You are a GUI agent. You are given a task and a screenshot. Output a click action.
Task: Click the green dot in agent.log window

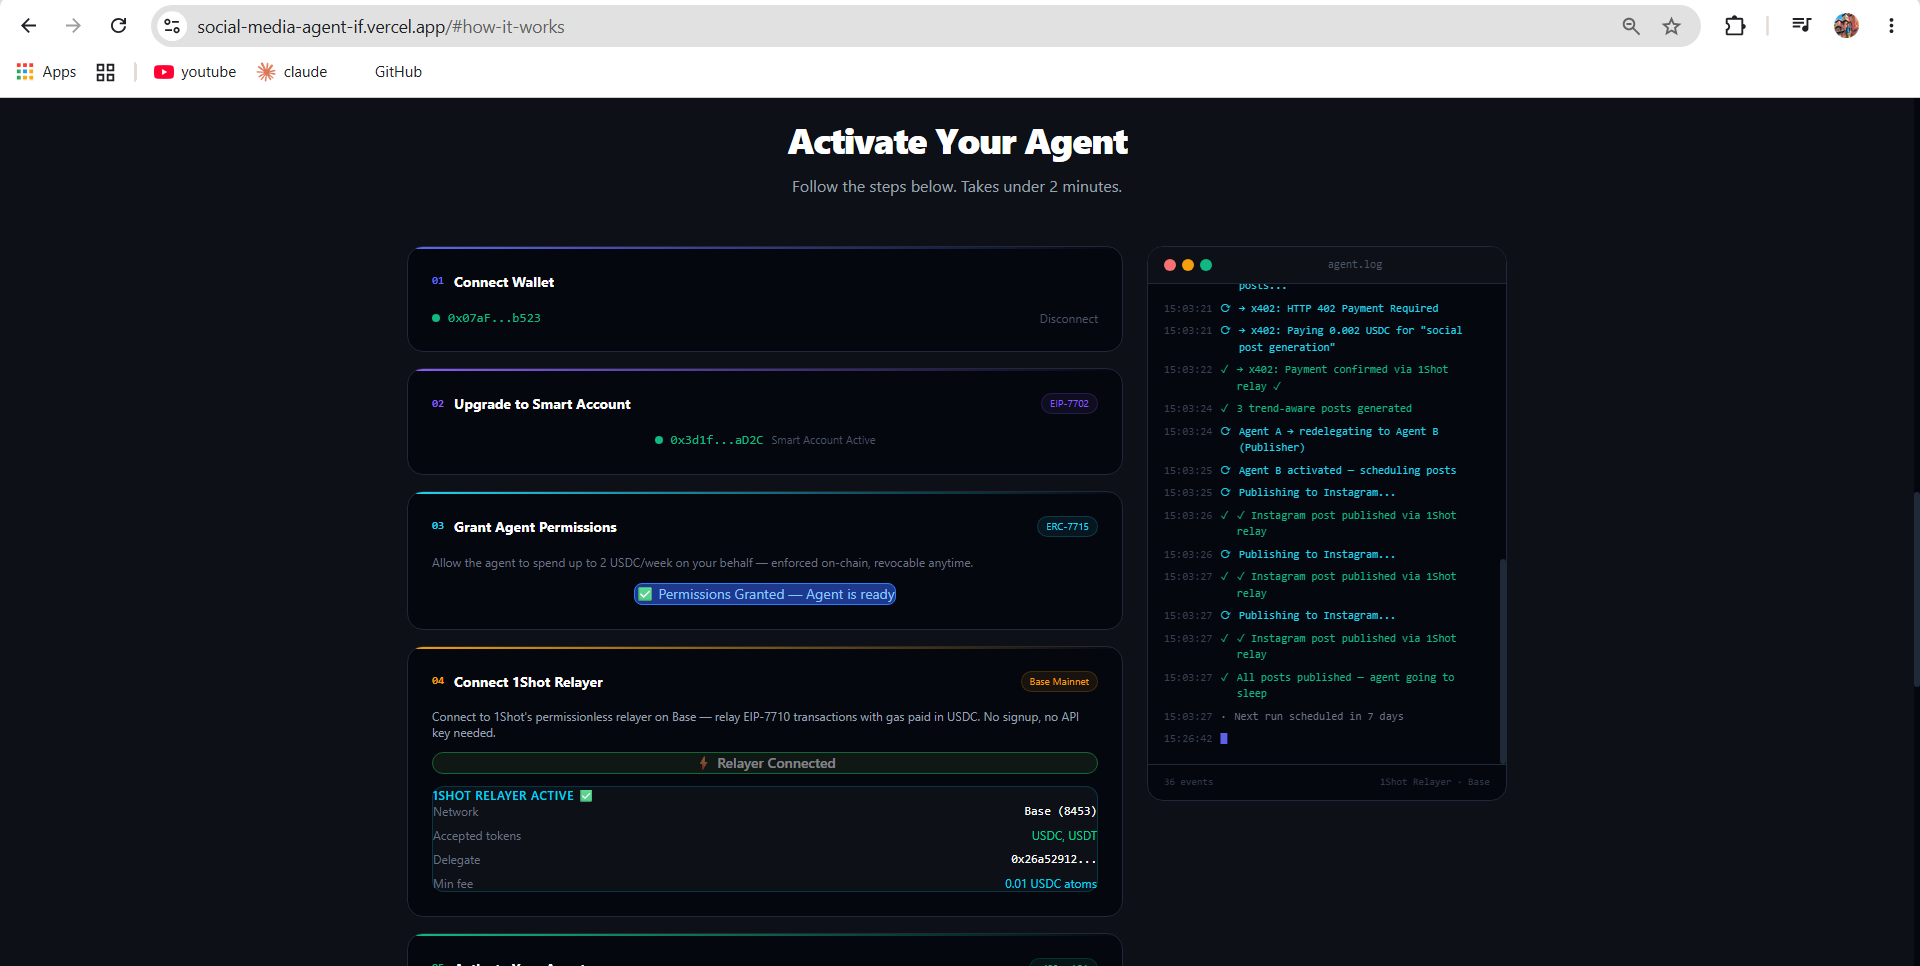tap(1206, 265)
